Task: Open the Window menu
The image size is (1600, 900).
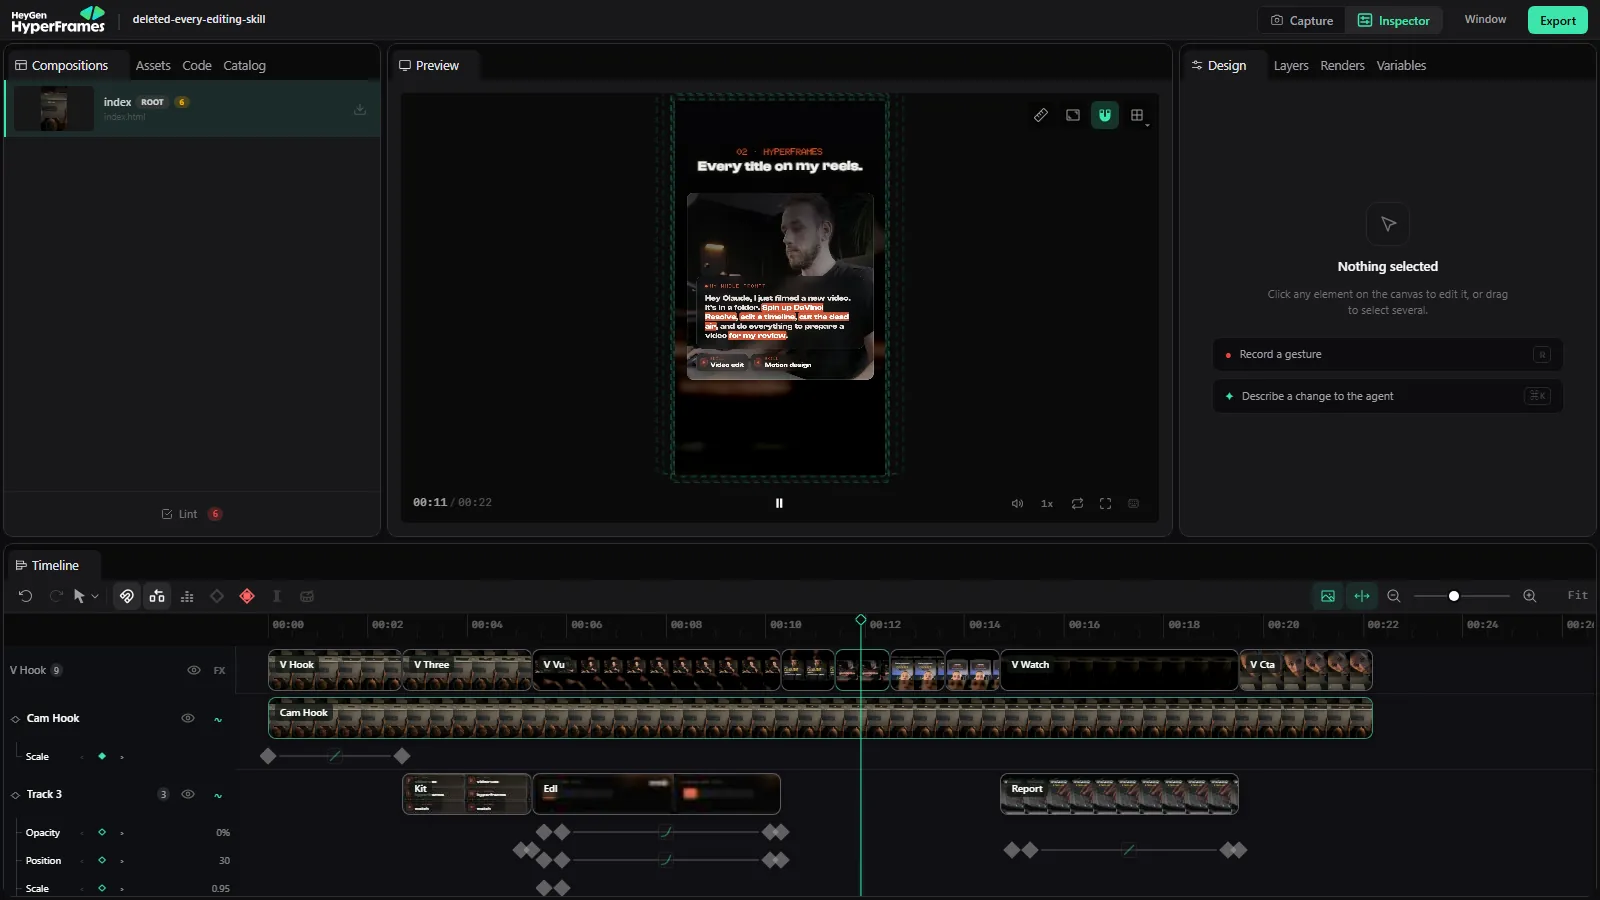Action: (1485, 19)
